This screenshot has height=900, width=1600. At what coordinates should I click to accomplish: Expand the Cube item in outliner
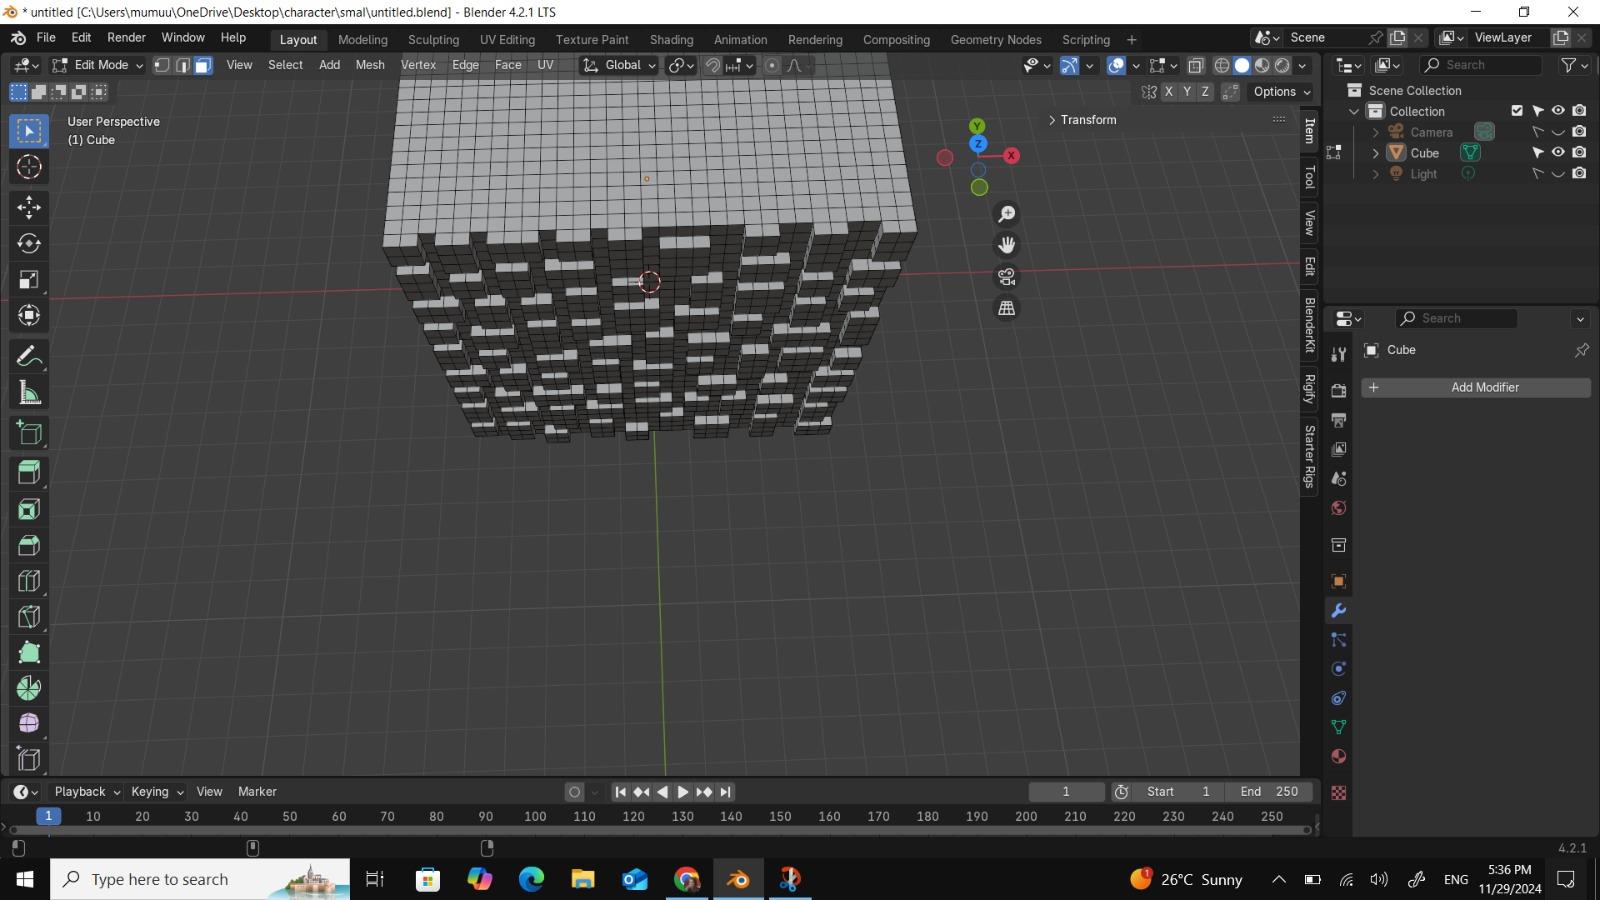(x=1376, y=153)
